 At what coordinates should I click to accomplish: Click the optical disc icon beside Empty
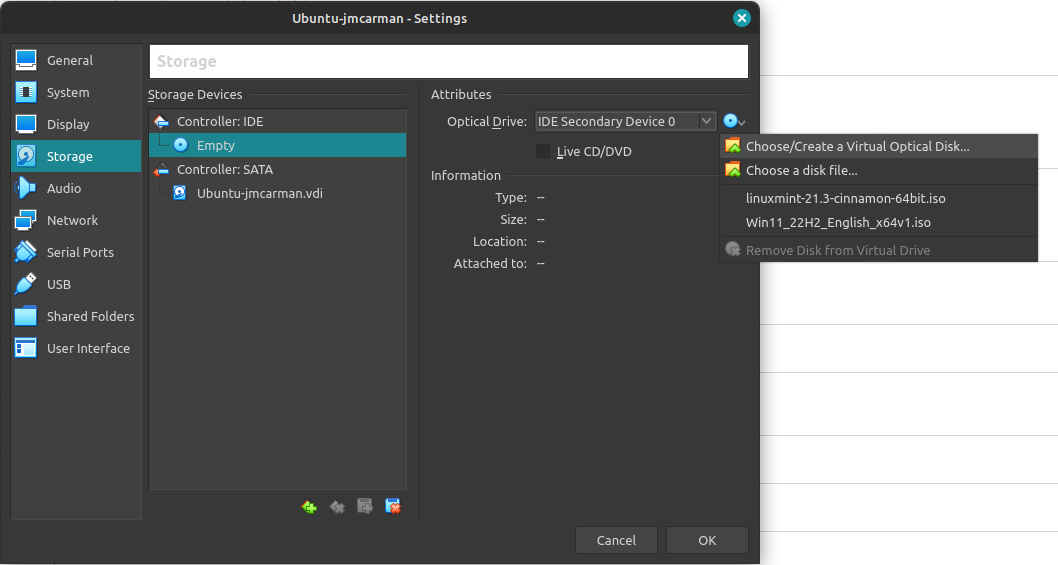click(180, 145)
